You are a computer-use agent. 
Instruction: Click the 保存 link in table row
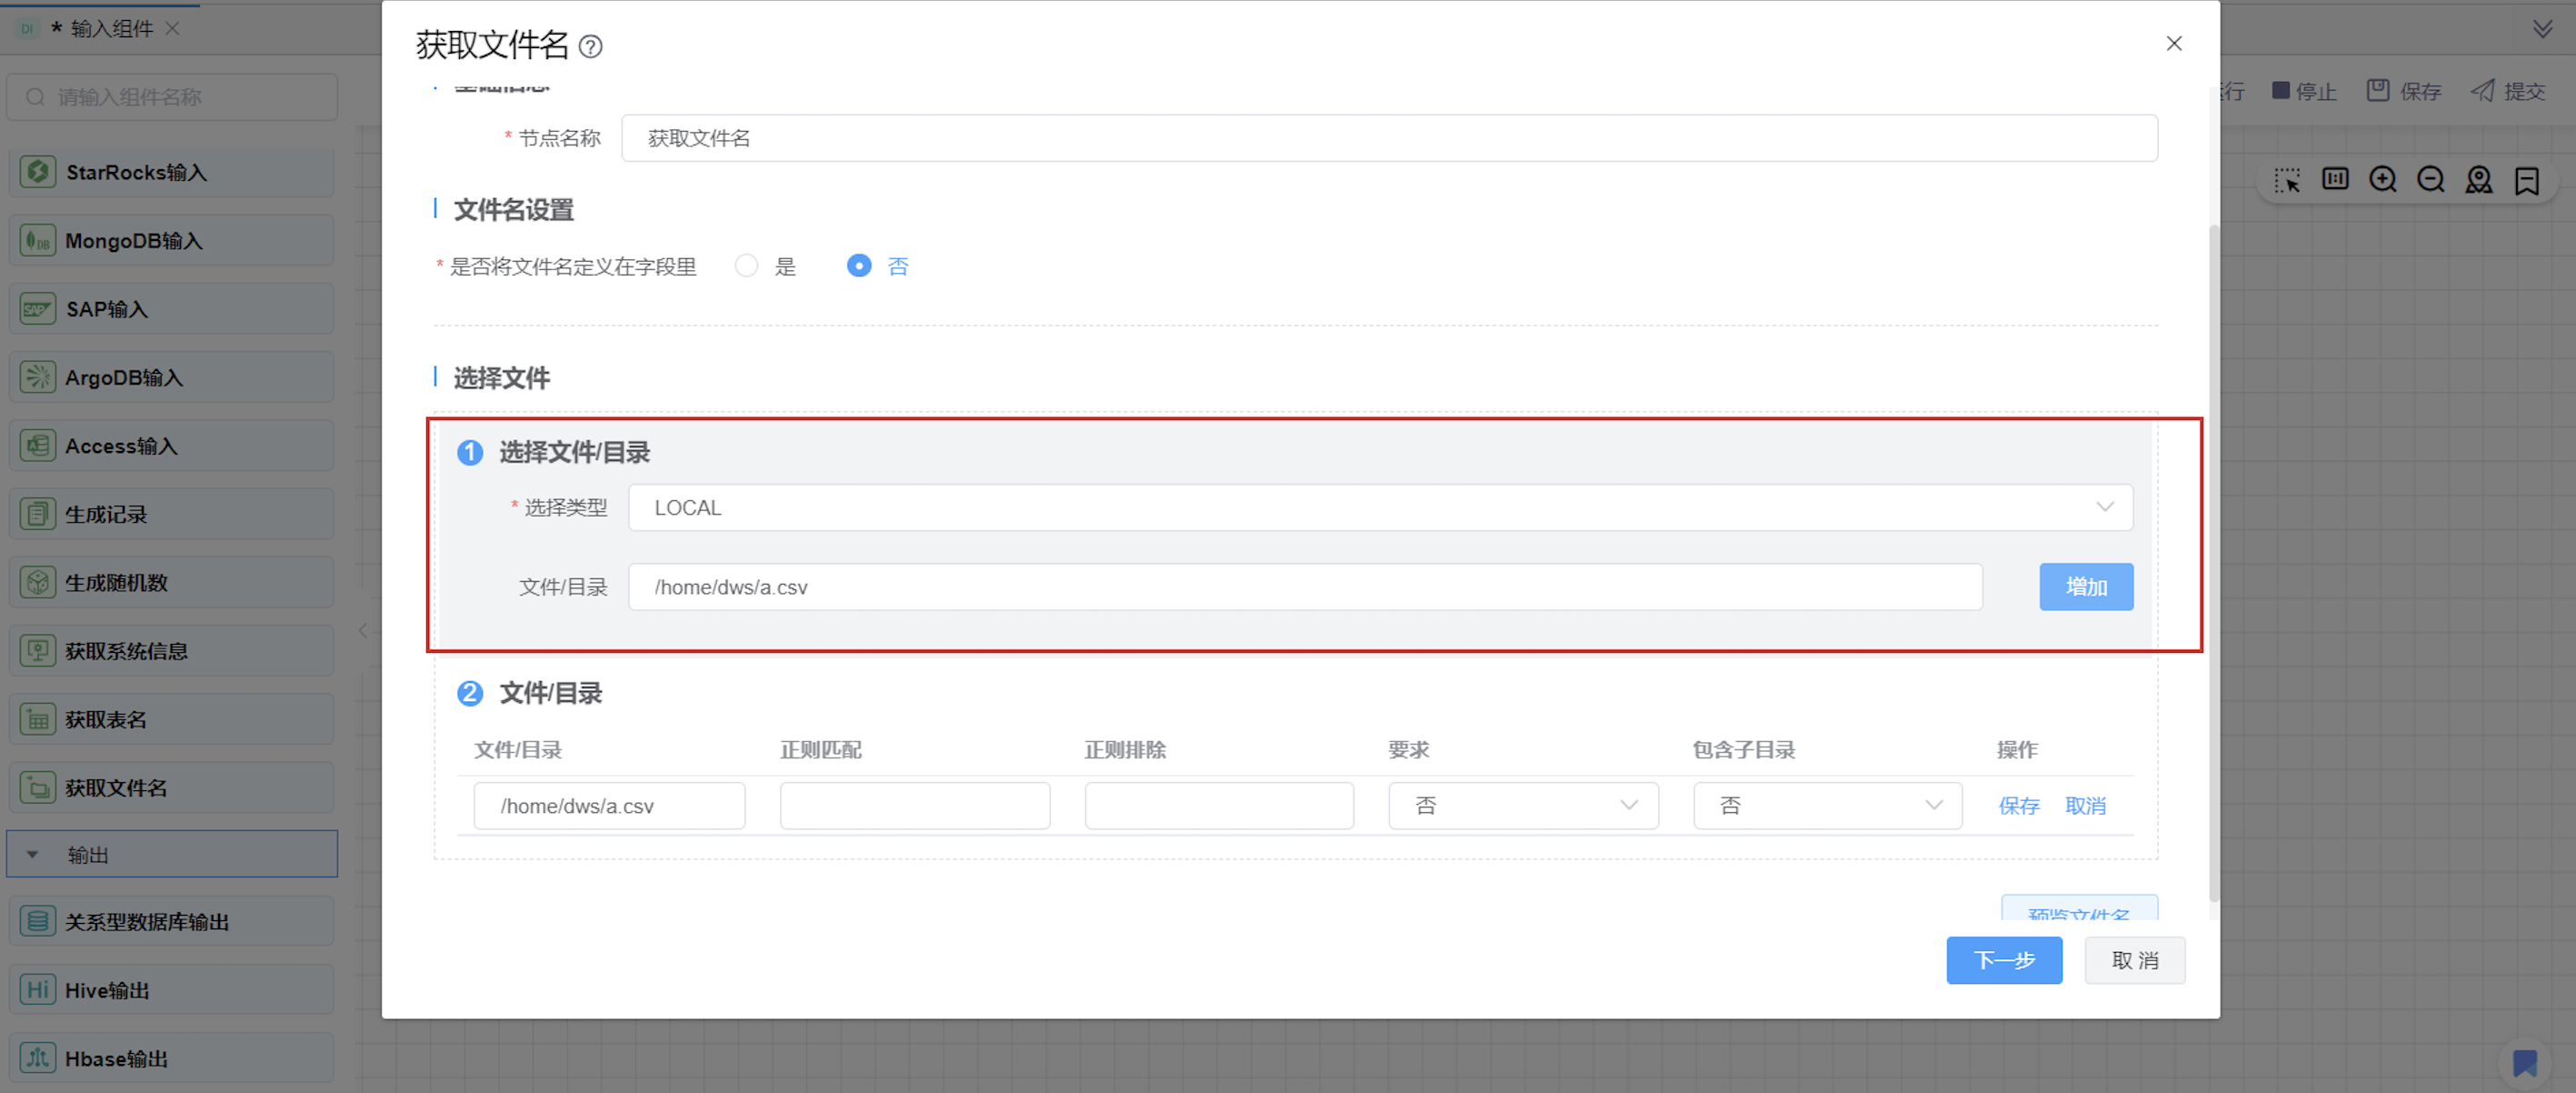coord(2018,806)
